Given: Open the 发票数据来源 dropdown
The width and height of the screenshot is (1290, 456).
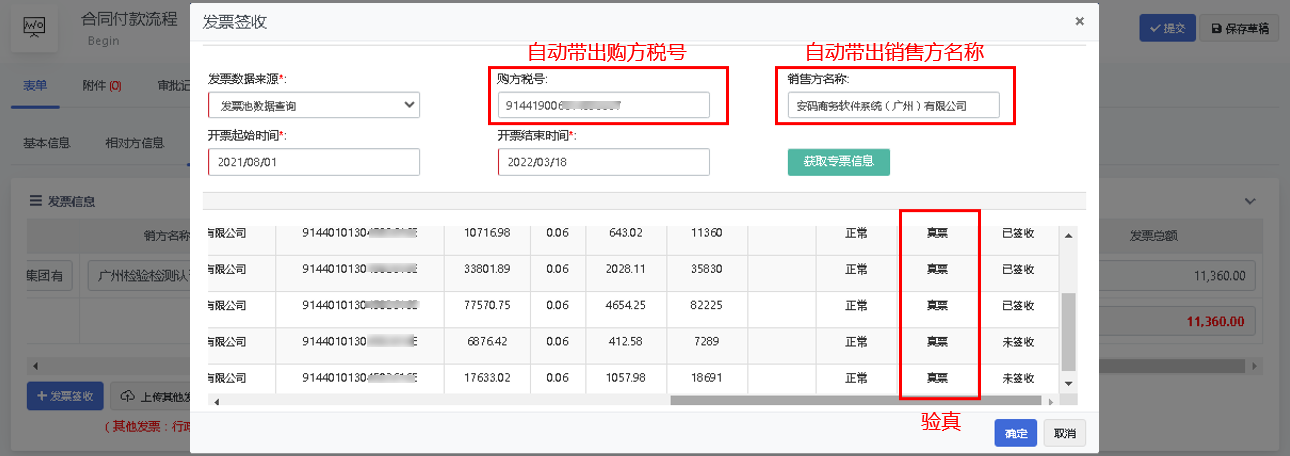Looking at the screenshot, I should click(314, 105).
